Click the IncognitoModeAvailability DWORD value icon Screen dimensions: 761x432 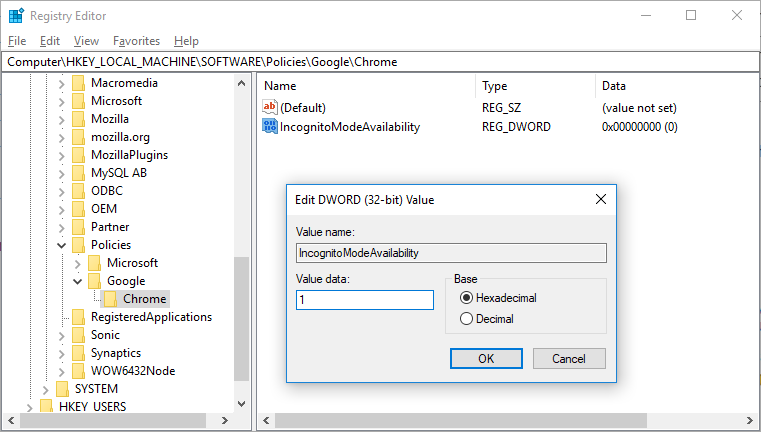click(x=270, y=127)
